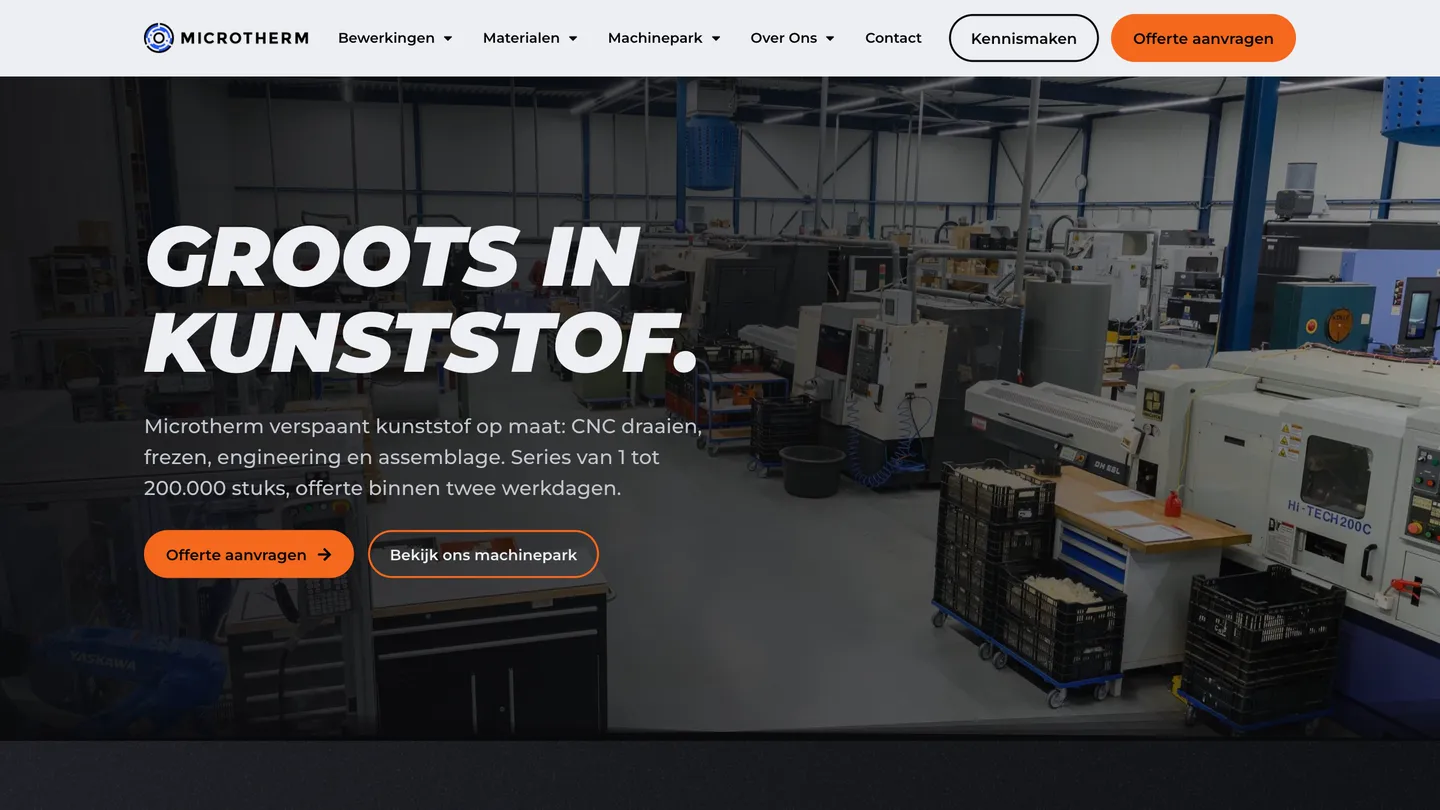The height and width of the screenshot is (810, 1440).
Task: Click Offerte aanvragen in the header
Action: [1203, 38]
